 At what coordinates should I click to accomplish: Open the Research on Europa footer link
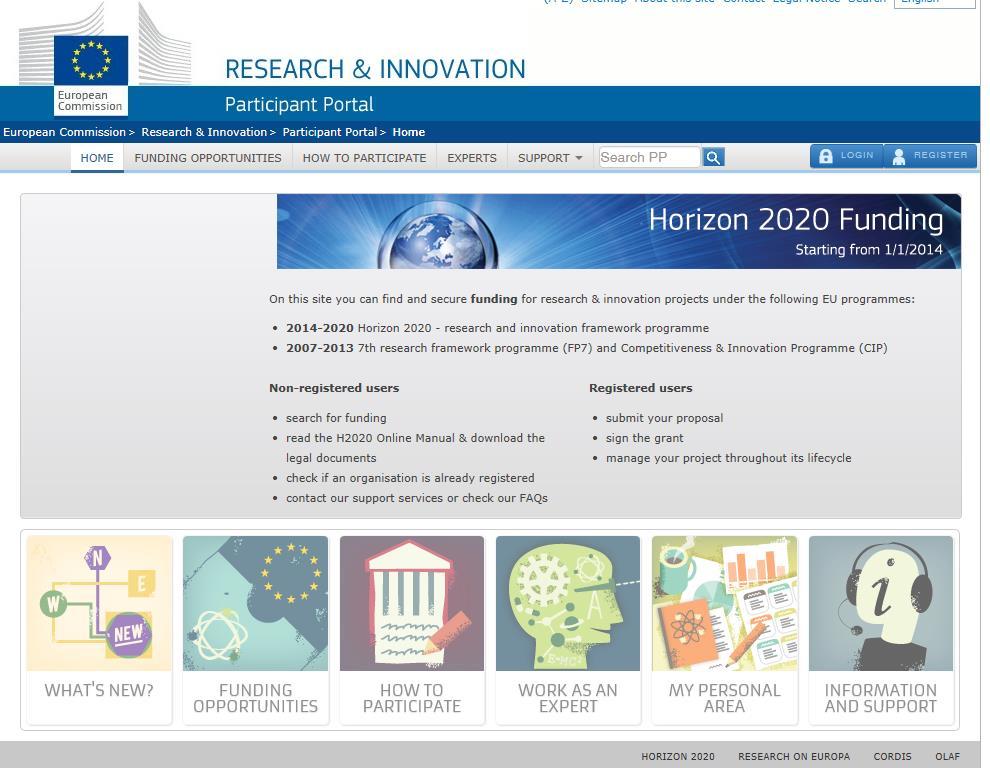[794, 757]
